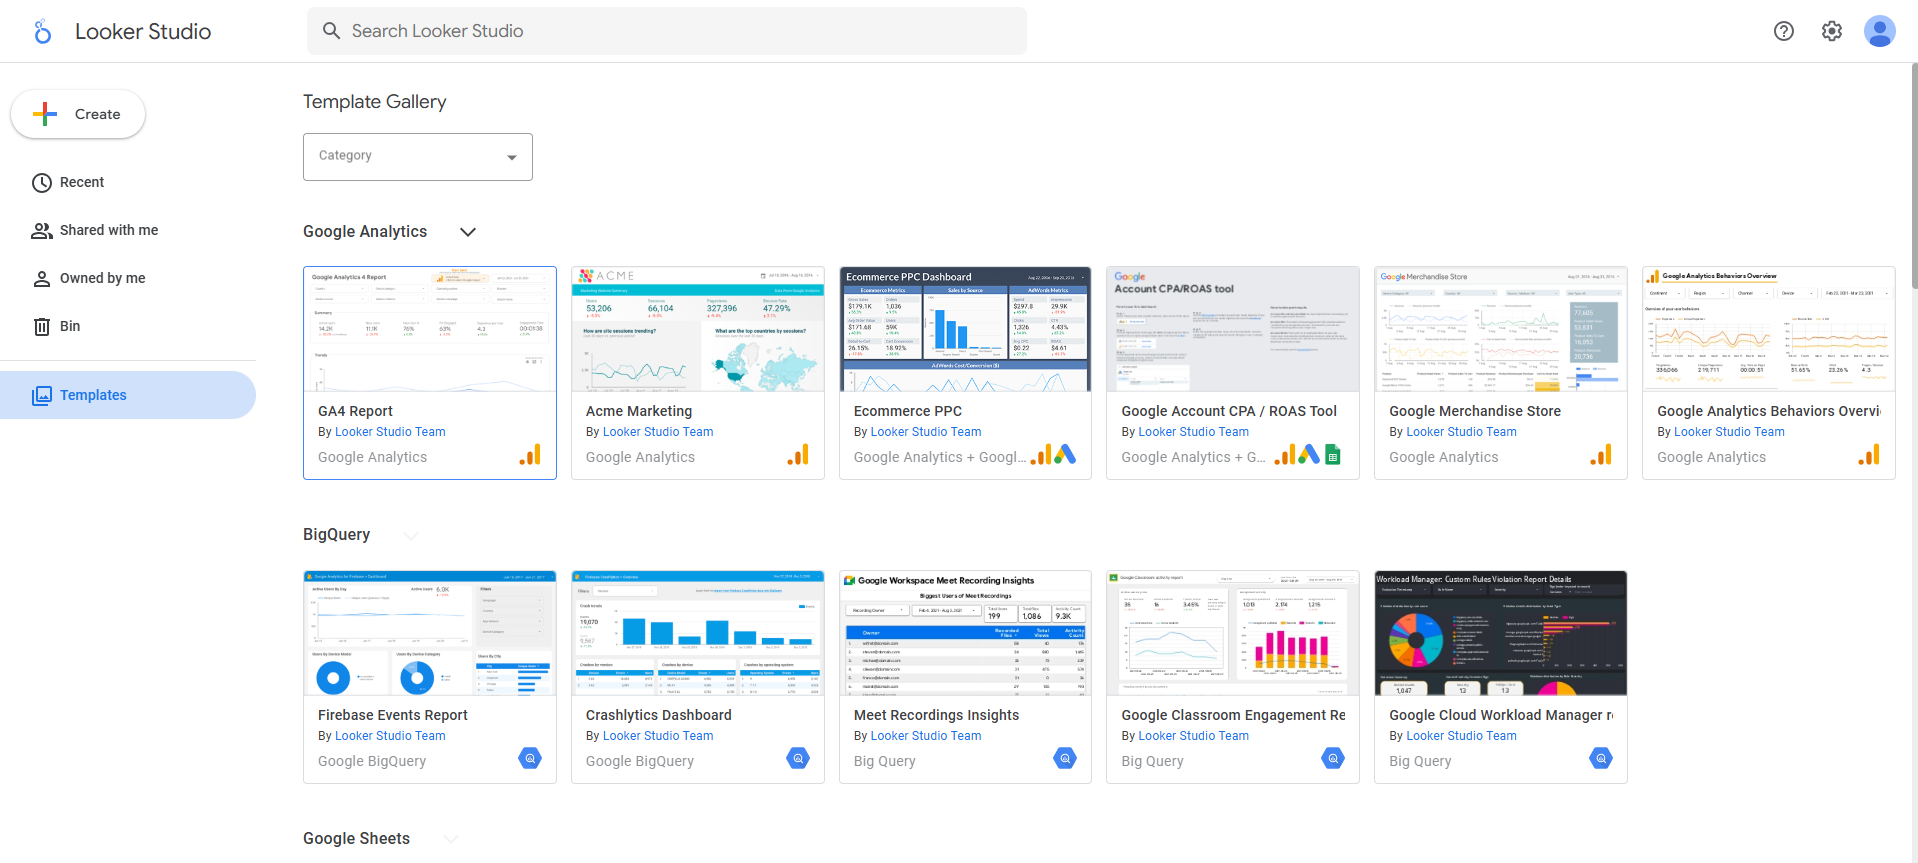Image resolution: width=1918 pixels, height=863 pixels.
Task: Click the Looker Studio logo icon
Action: click(x=42, y=32)
